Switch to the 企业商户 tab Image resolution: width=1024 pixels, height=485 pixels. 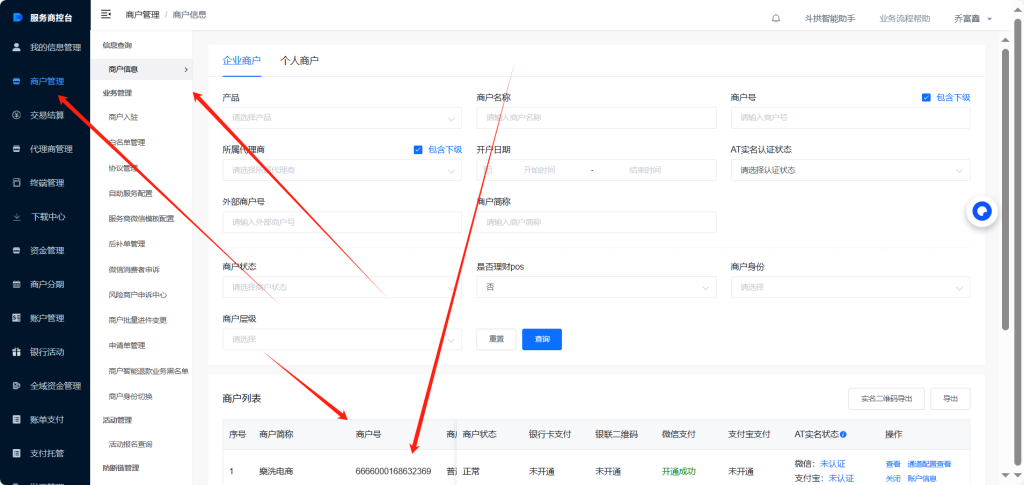tap(242, 61)
